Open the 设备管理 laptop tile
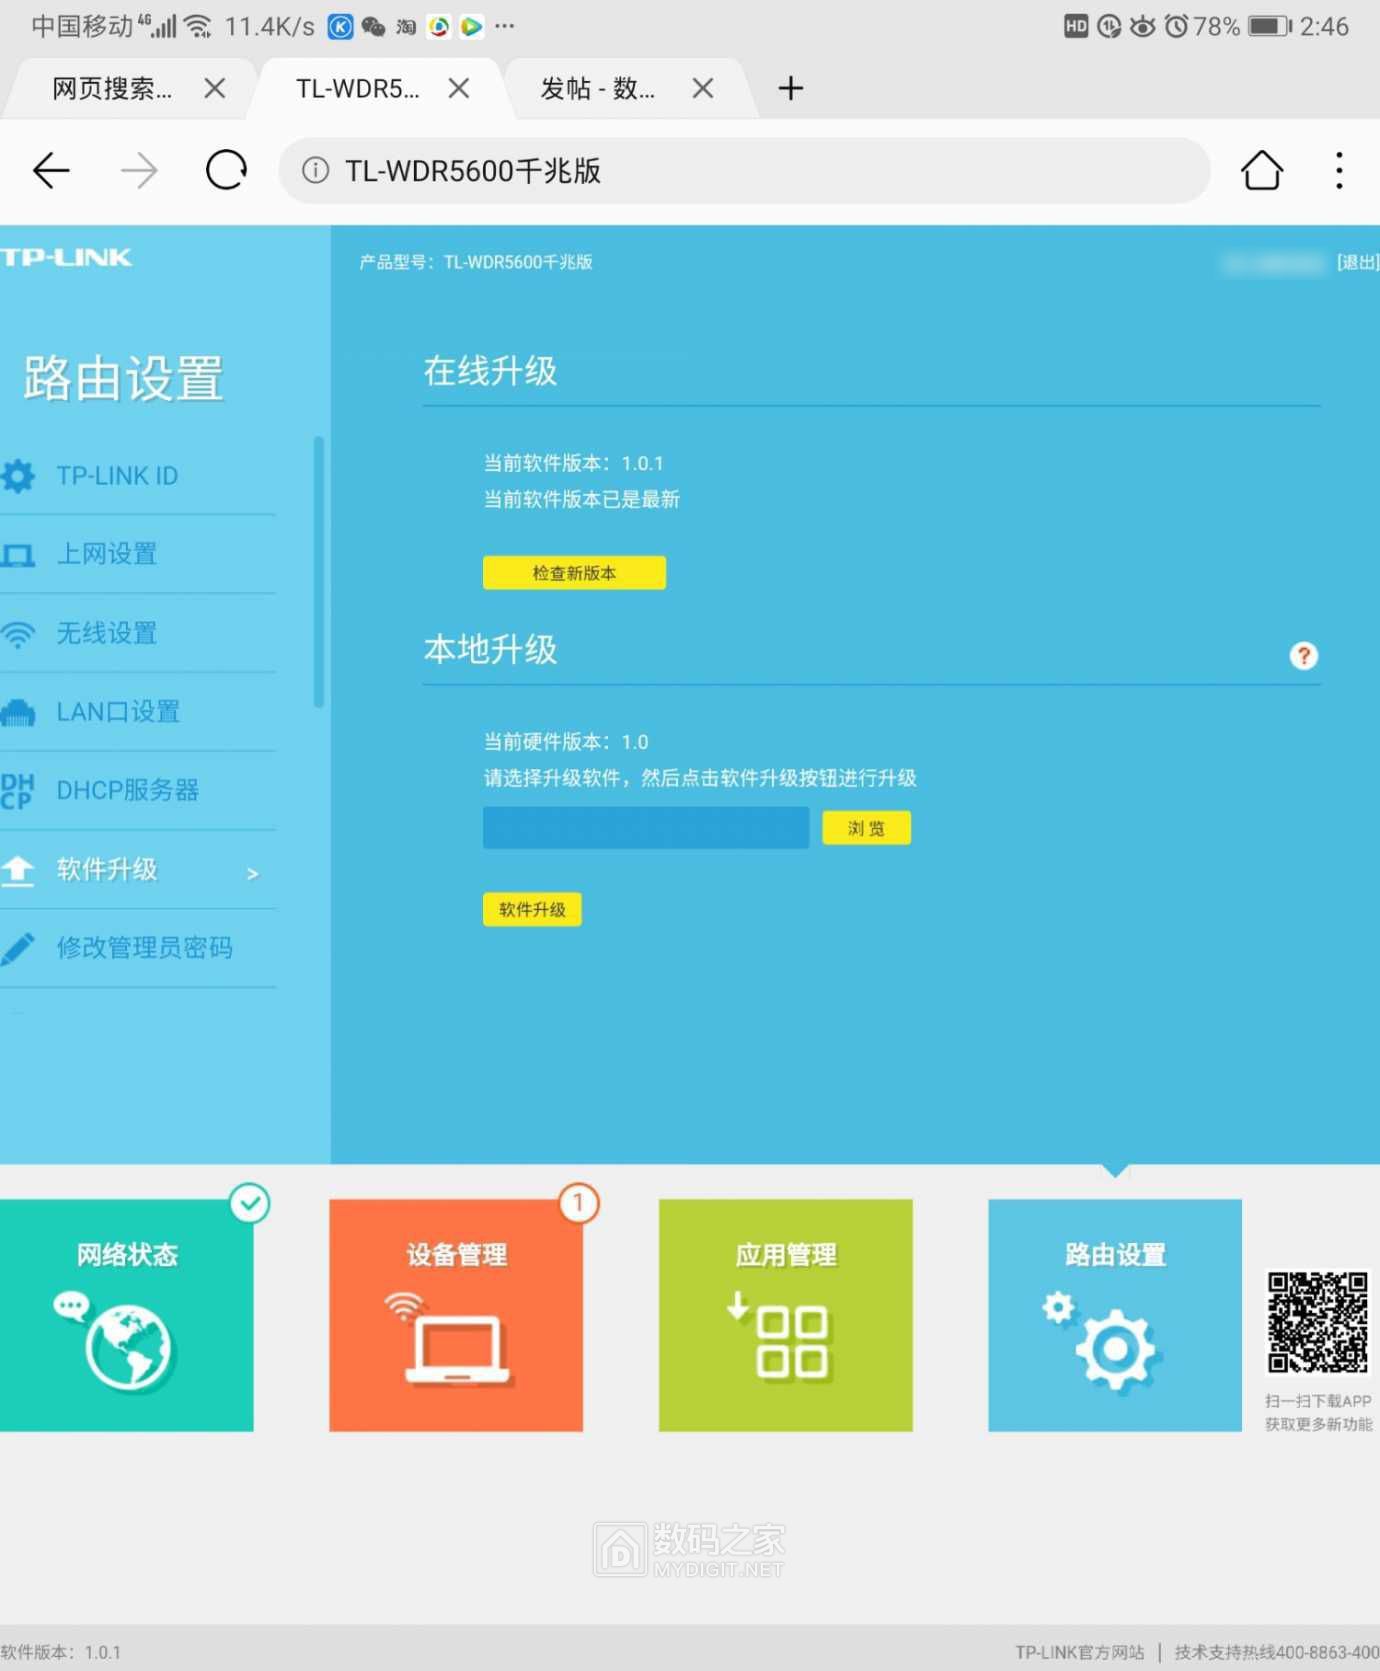The height and width of the screenshot is (1671, 1380). pyautogui.click(x=456, y=1315)
